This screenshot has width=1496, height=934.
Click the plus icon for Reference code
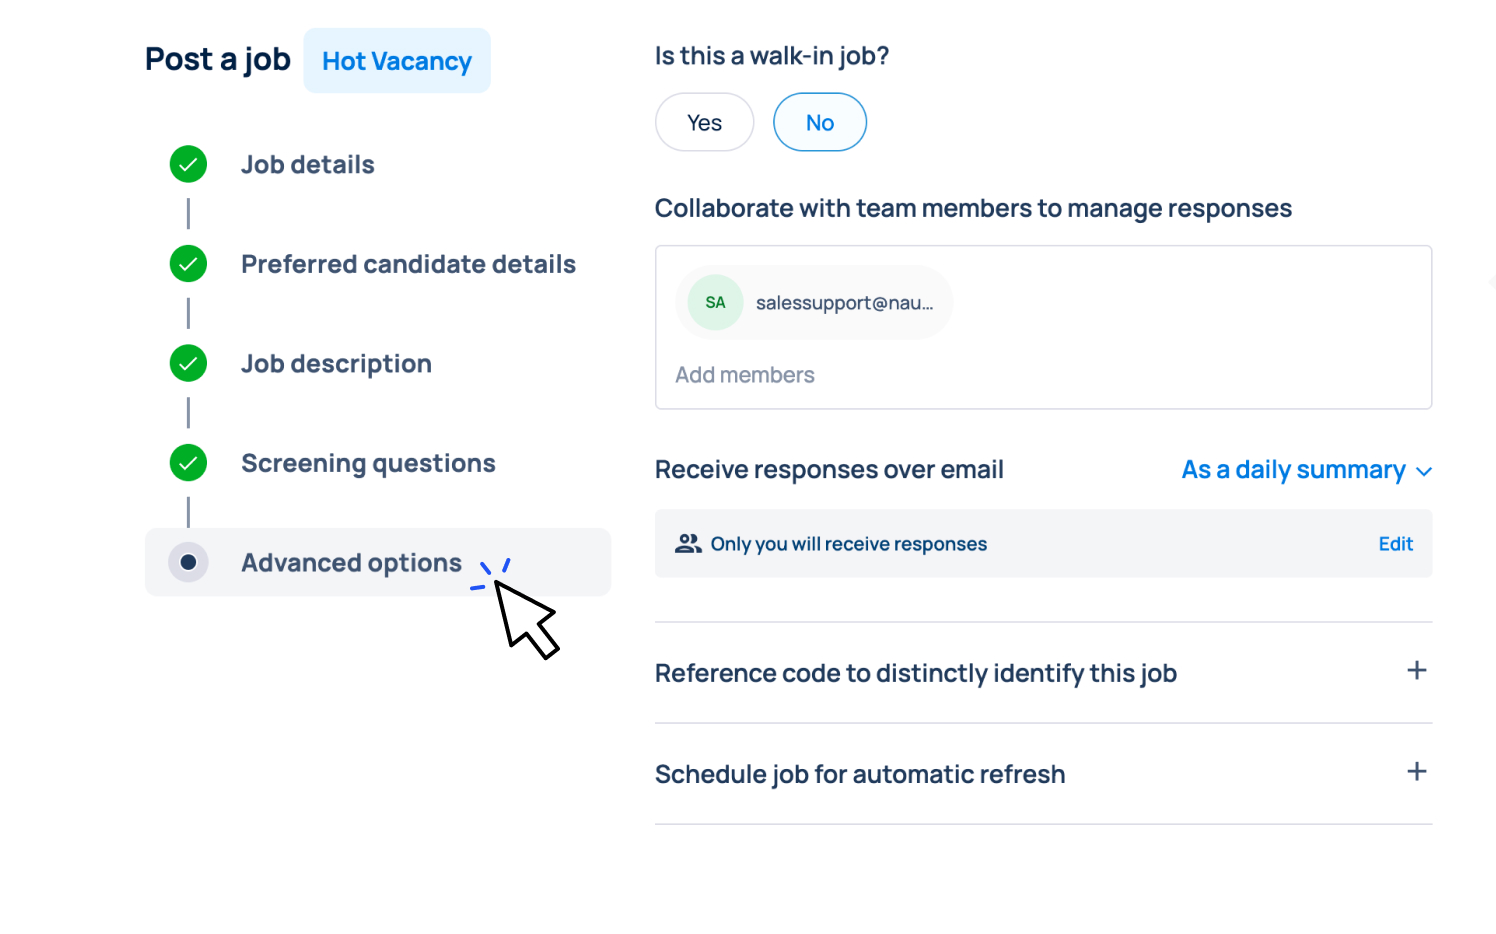click(1416, 671)
